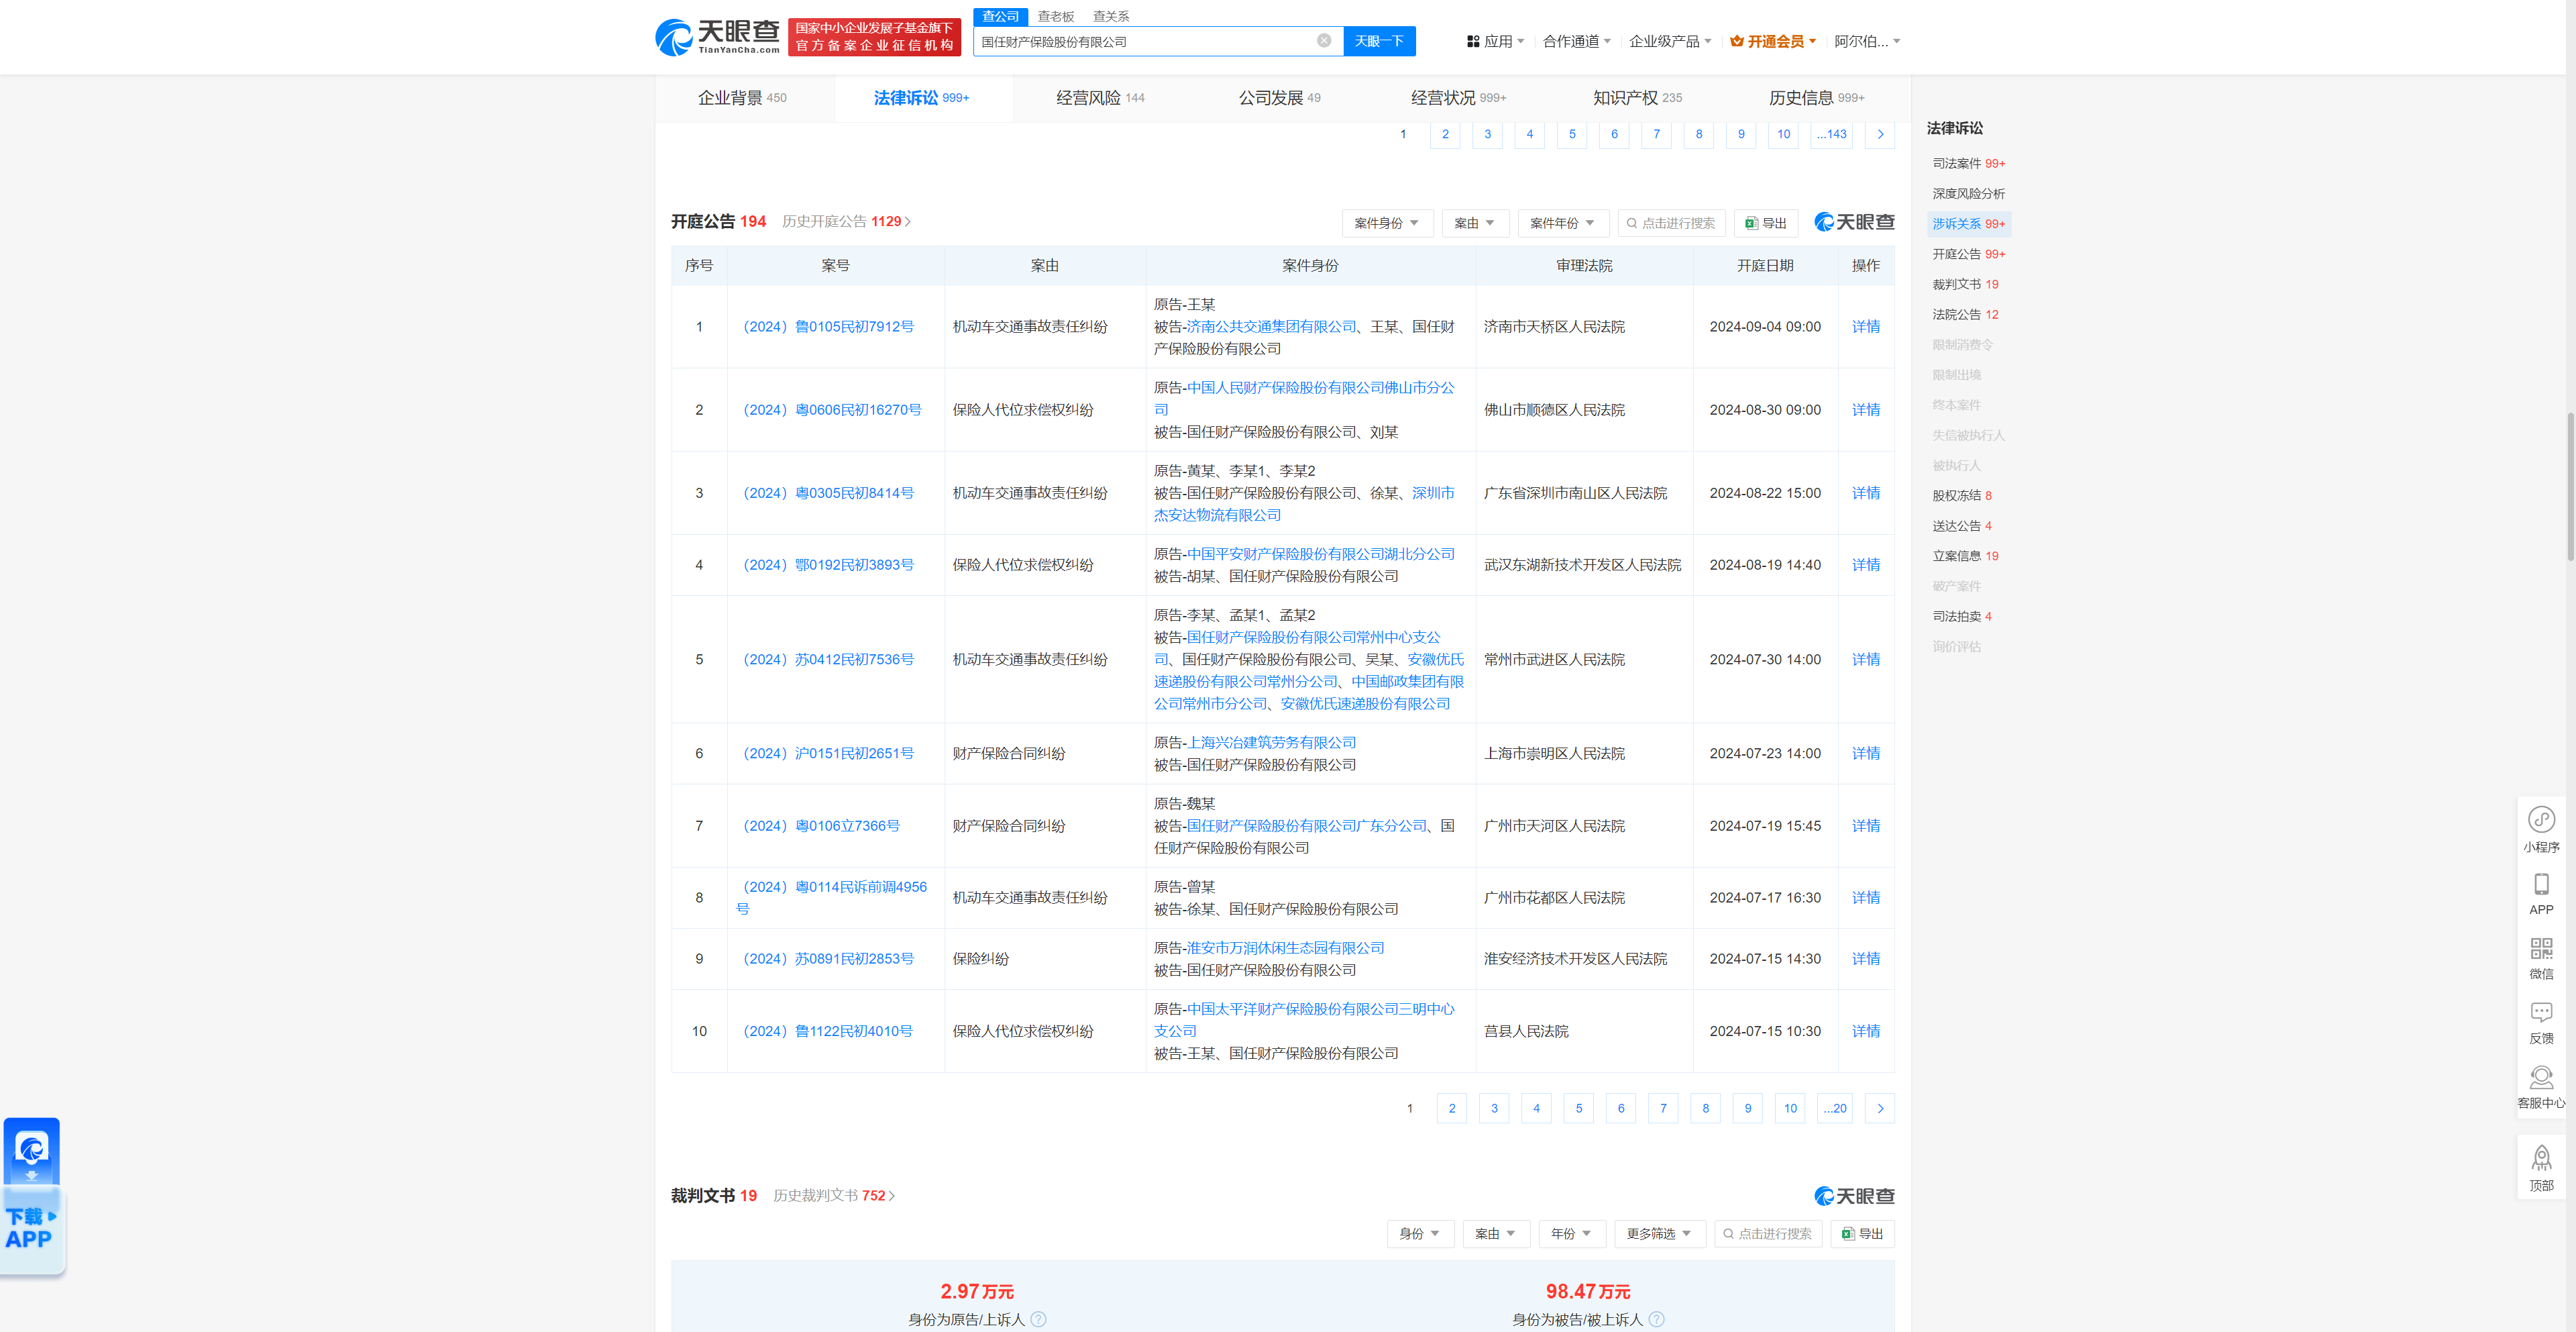The height and width of the screenshot is (1332, 2576).
Task: Export the 裁判文书 list (导出)
Action: click(1863, 1233)
